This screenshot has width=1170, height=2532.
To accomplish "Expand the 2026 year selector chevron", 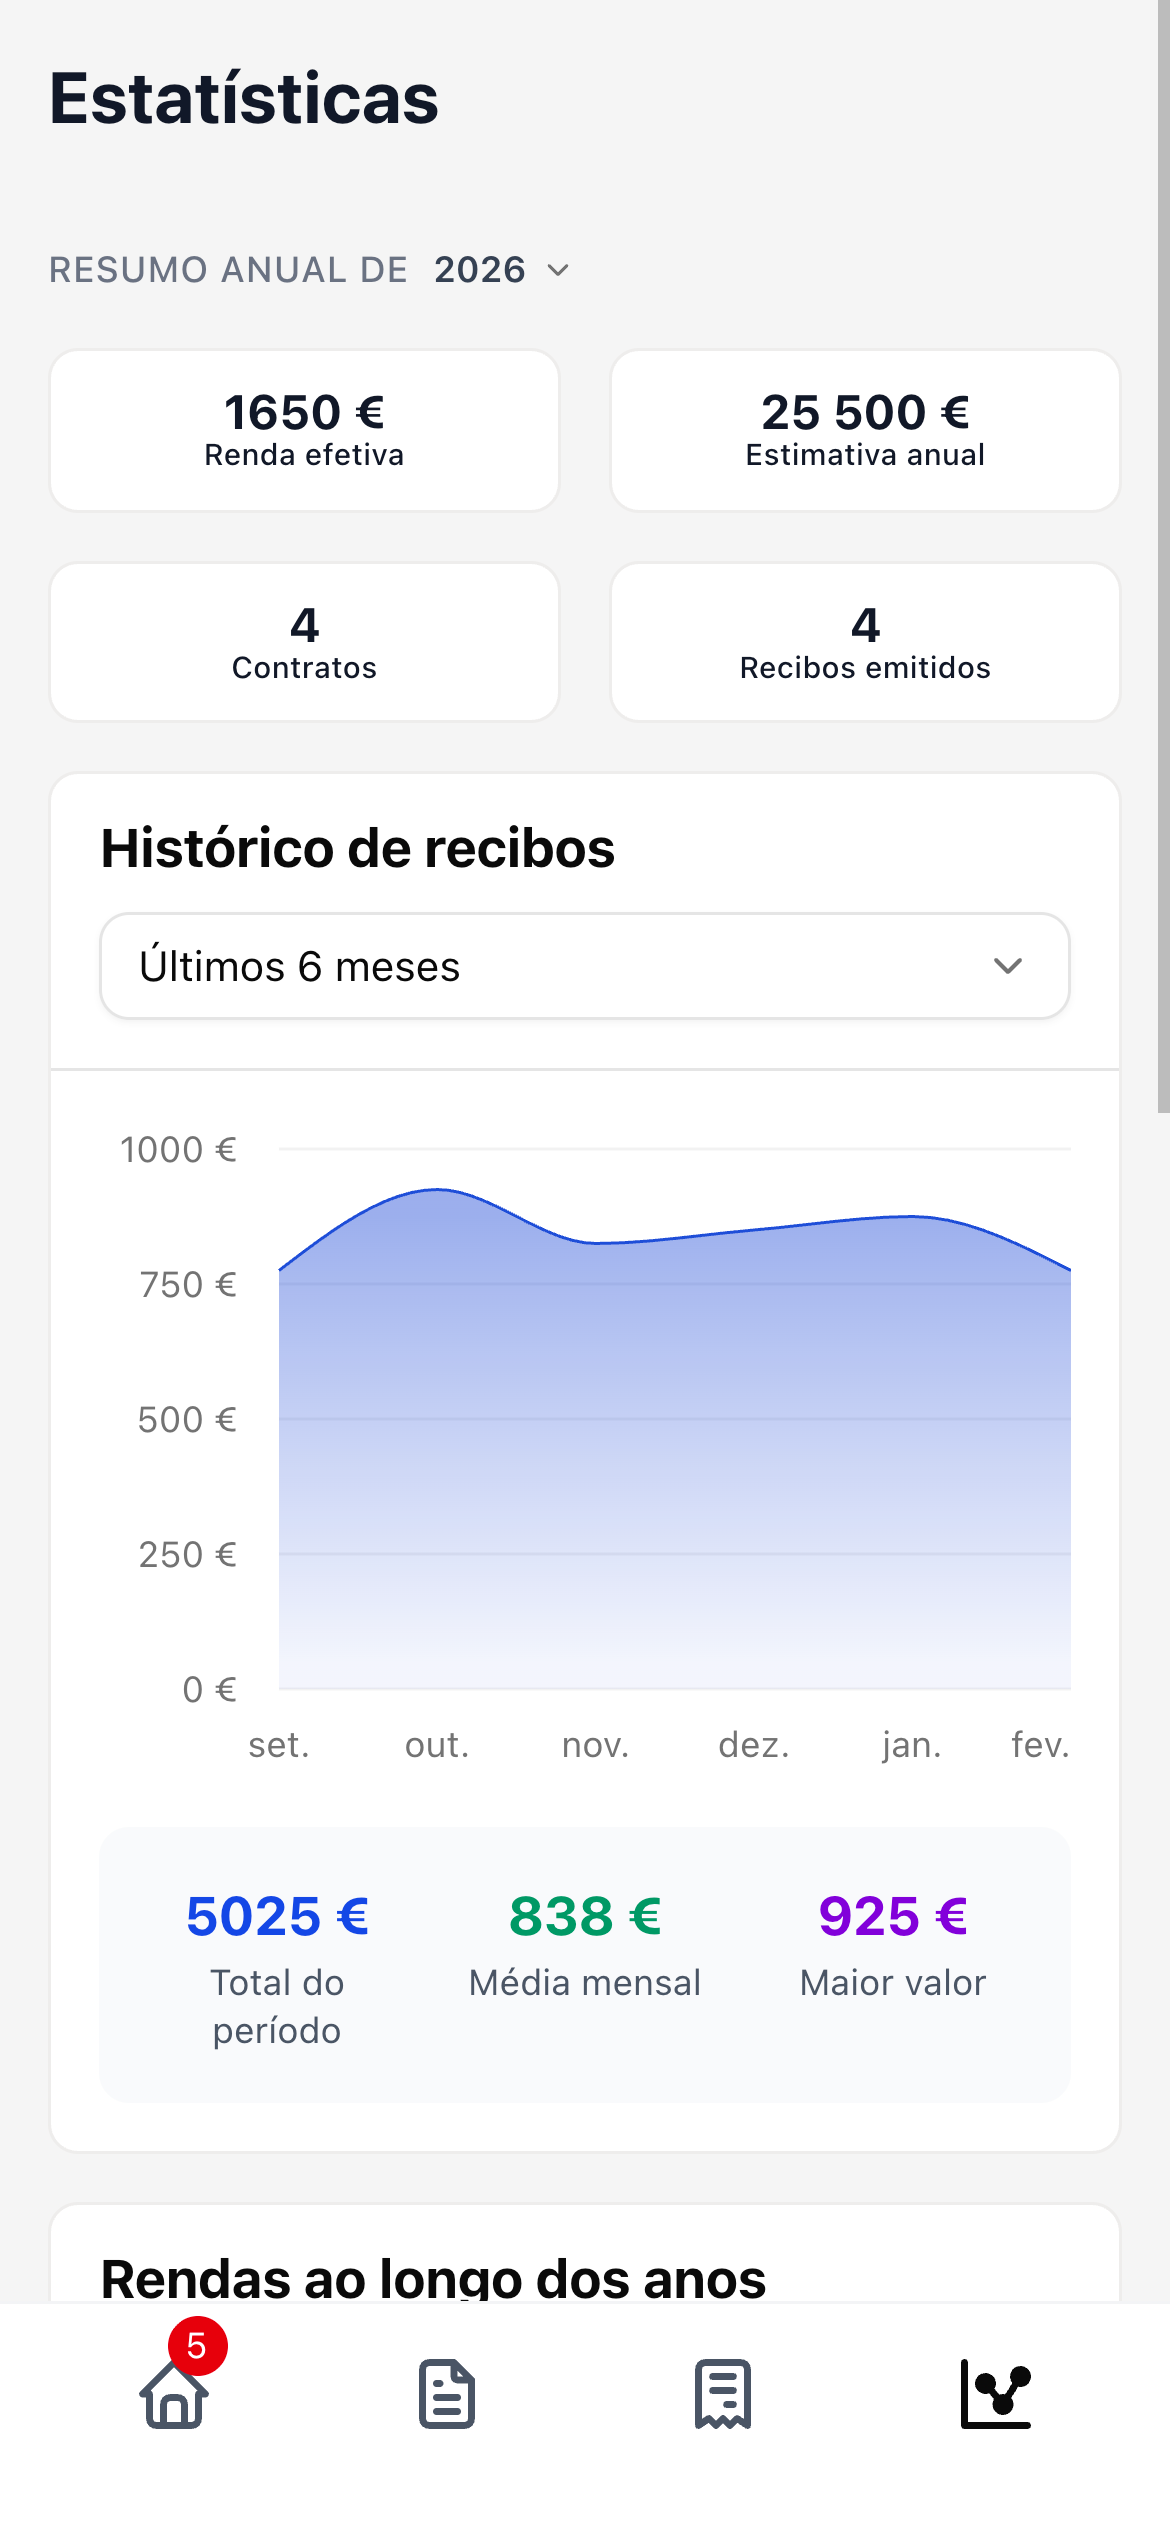I will 559,270.
